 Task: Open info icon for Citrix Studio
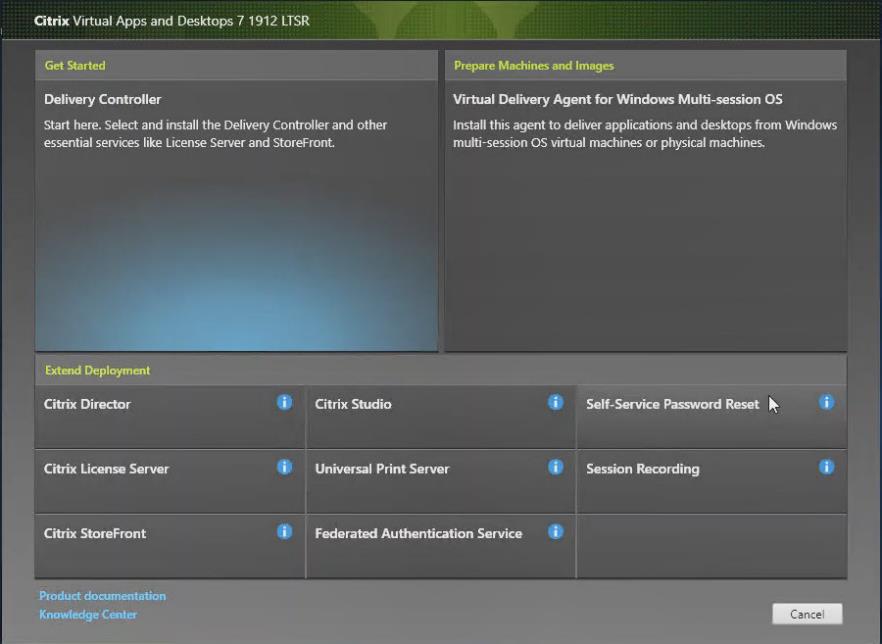click(x=555, y=402)
